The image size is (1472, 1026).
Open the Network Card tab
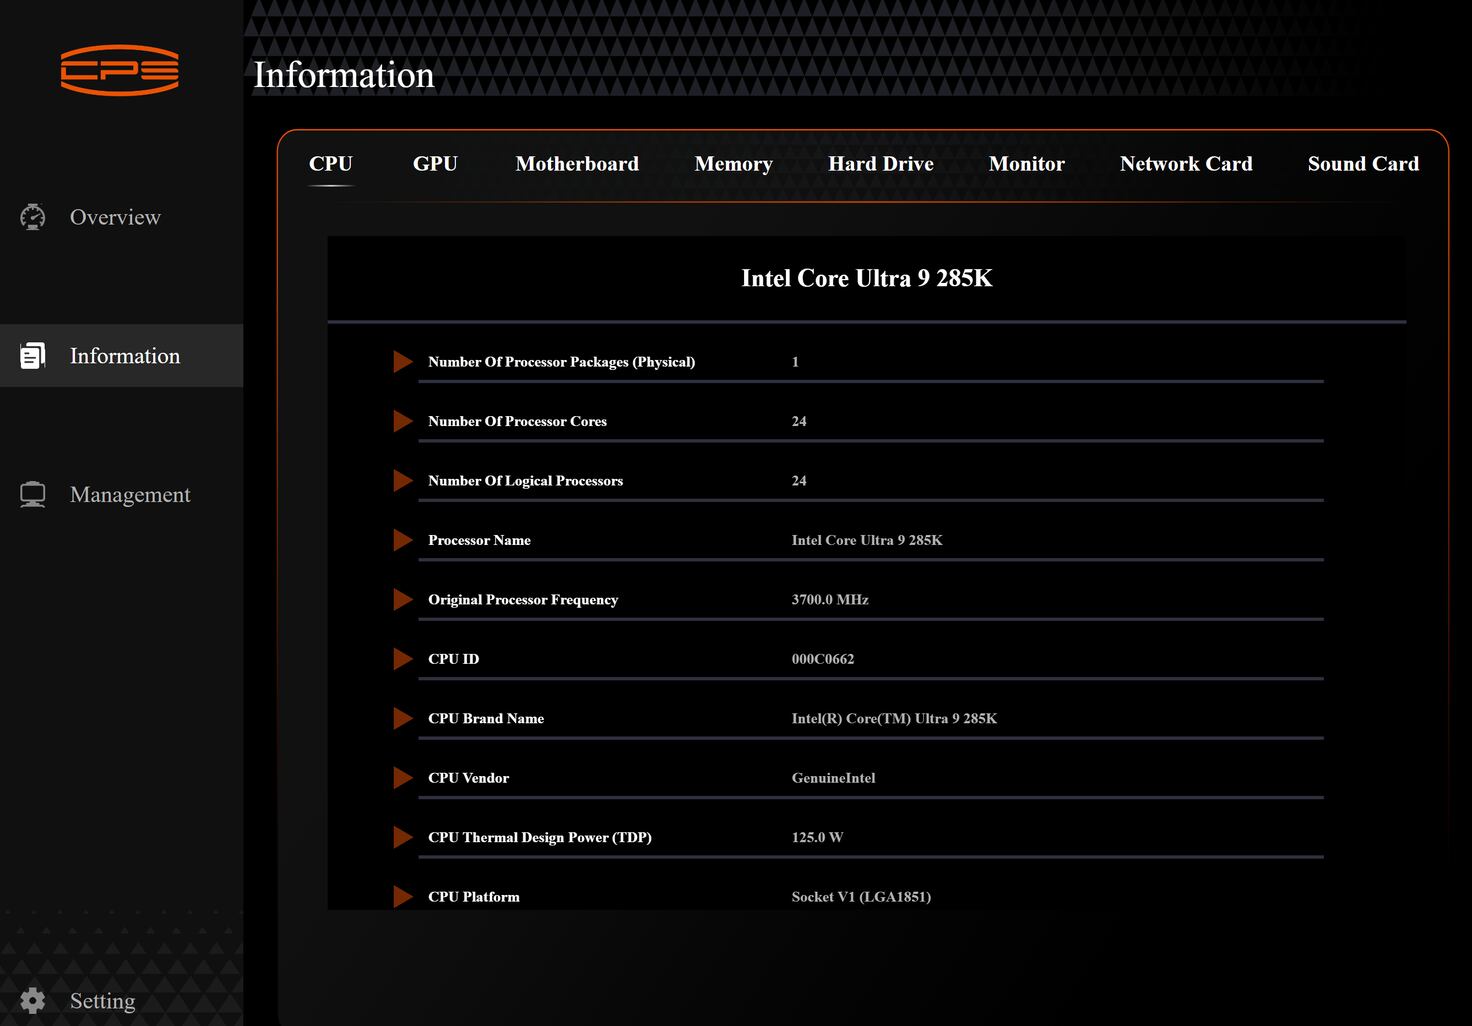coord(1186,164)
